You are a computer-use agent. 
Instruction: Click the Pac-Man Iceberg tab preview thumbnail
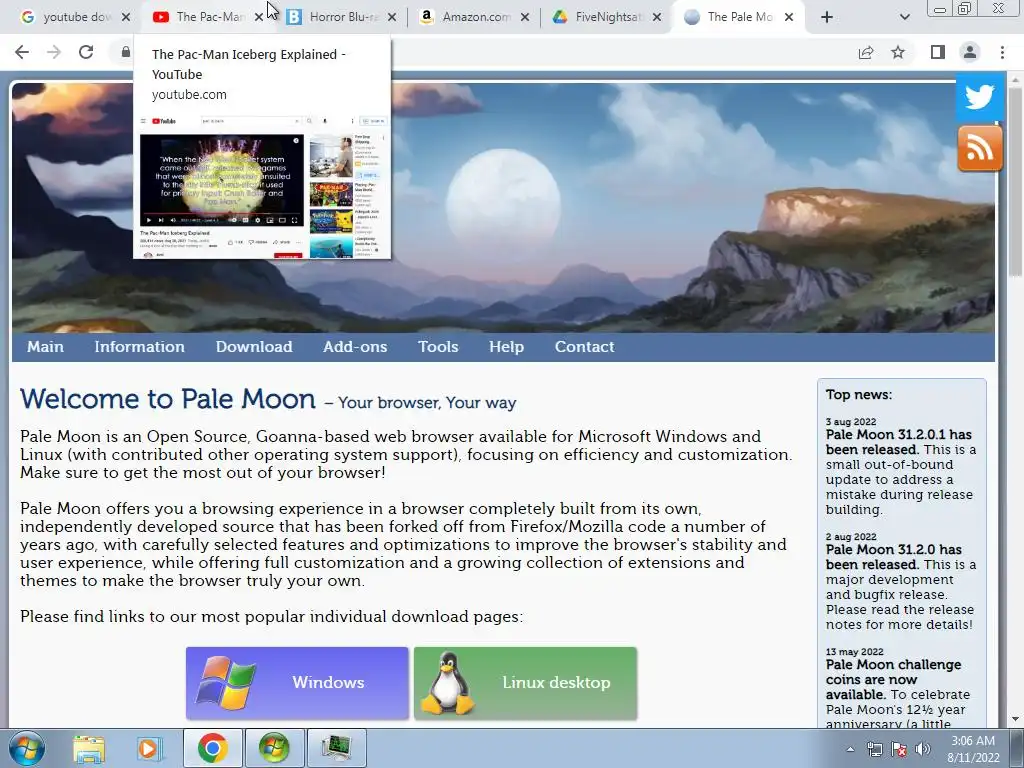pos(262,187)
